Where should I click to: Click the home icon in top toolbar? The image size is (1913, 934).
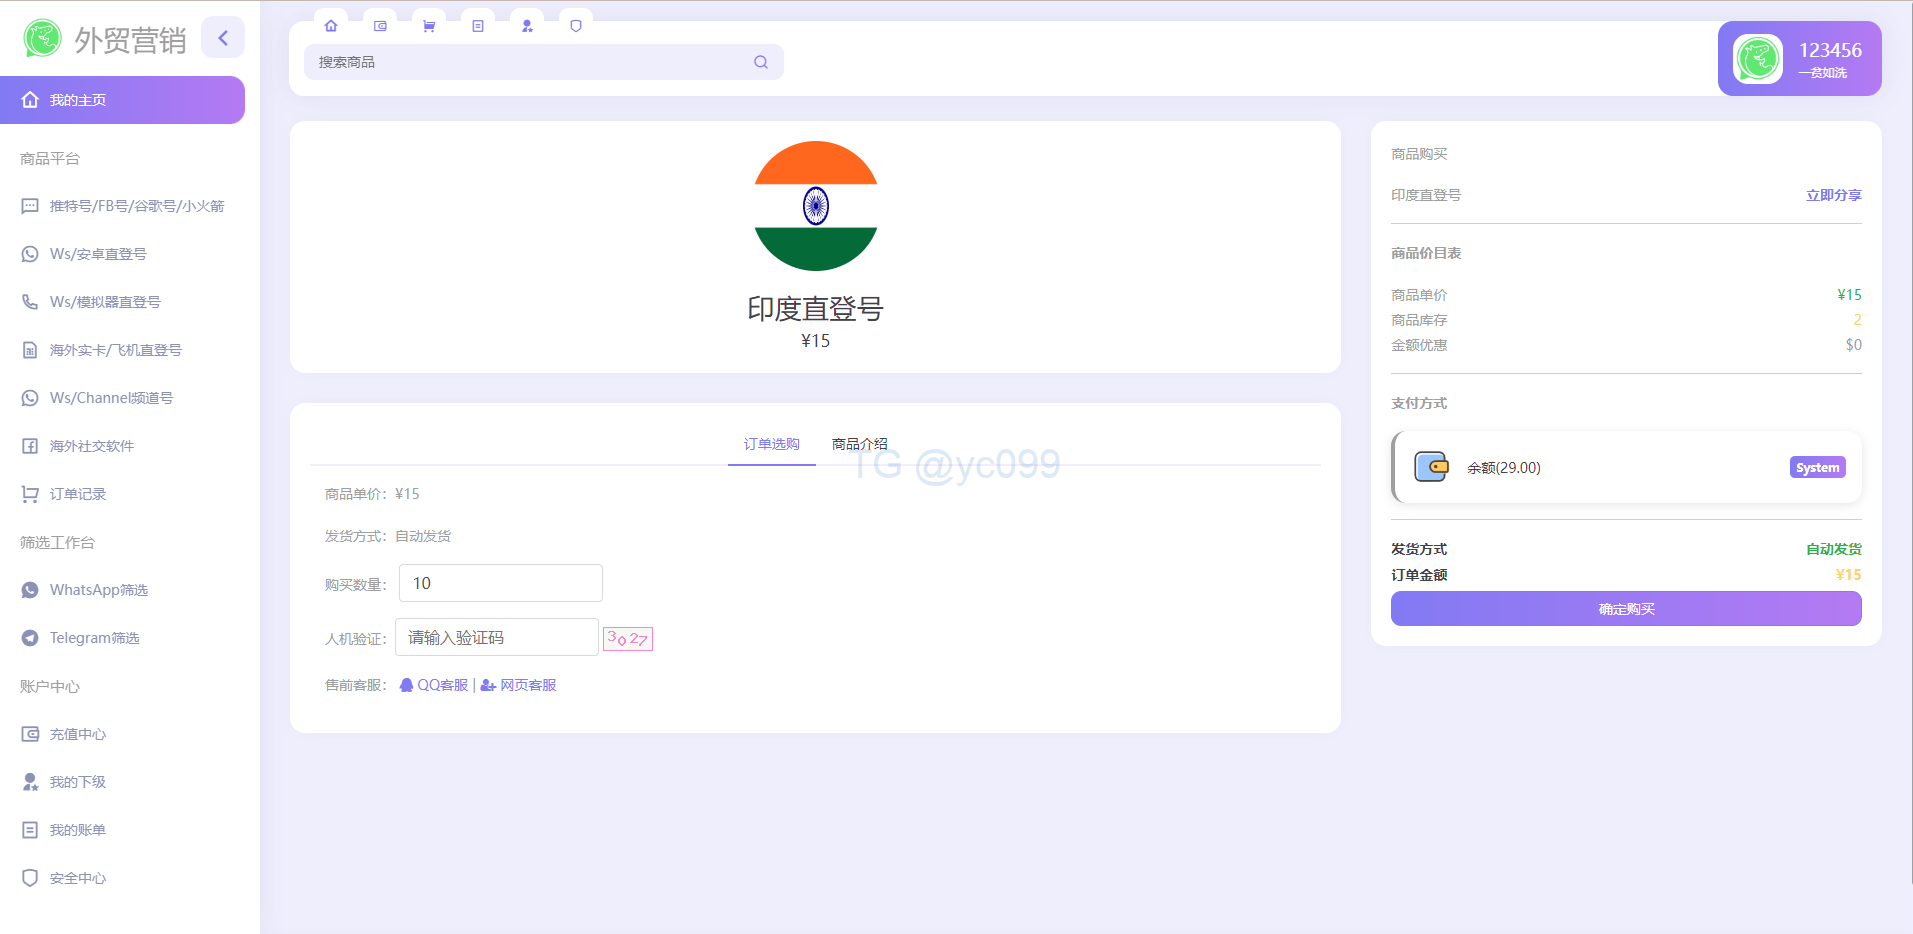click(x=331, y=26)
